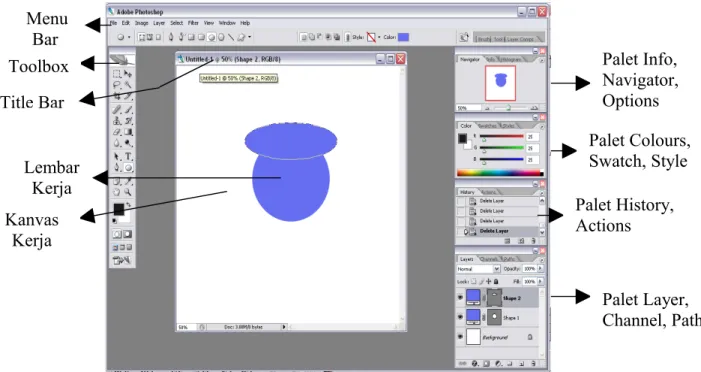Select the Lasso tool
Viewport: 701px width, 372px height.
(x=117, y=85)
